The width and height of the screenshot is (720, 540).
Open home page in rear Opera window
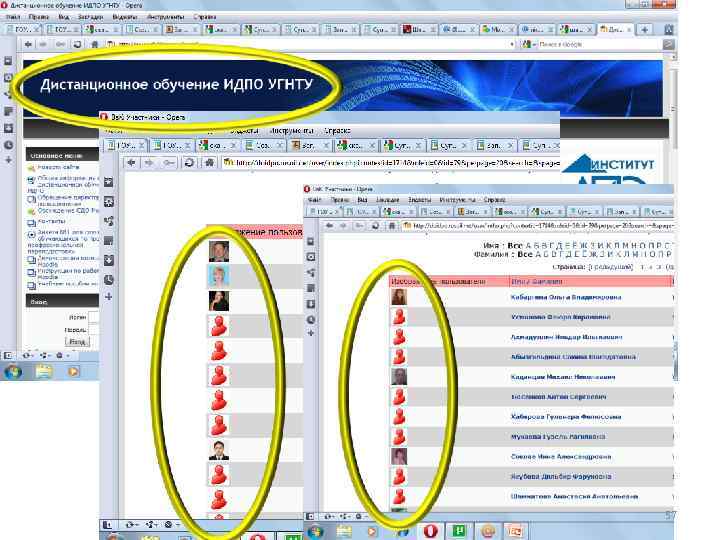coord(95,45)
